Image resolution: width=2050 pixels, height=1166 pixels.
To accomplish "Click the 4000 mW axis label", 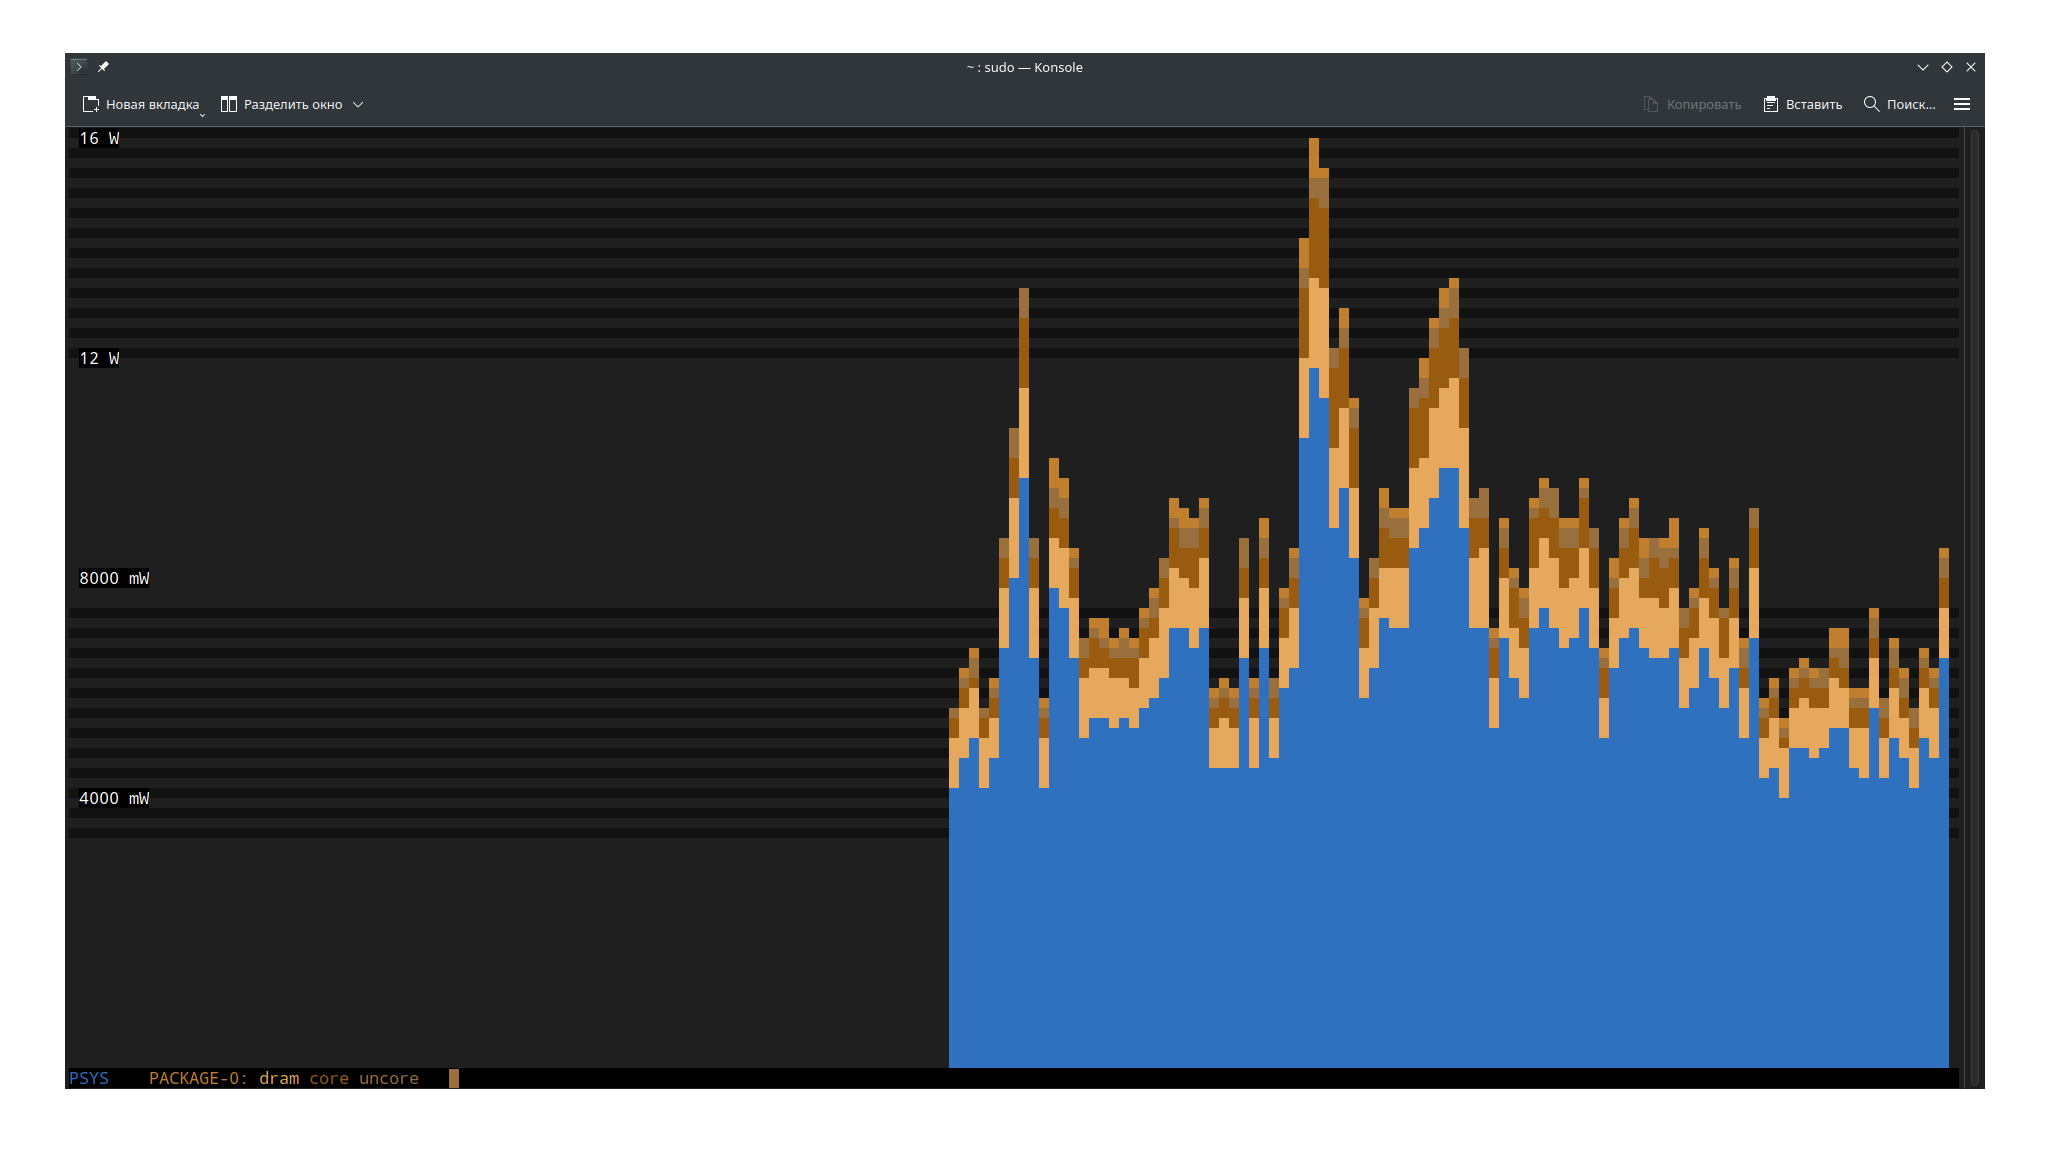I will coord(114,798).
